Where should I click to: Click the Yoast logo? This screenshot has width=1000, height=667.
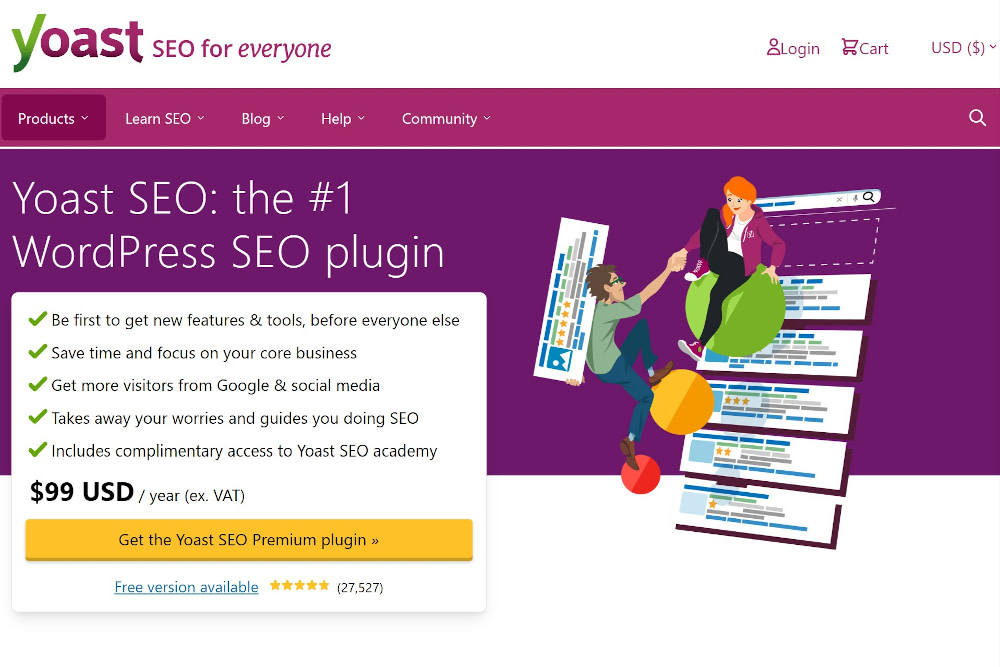(x=77, y=43)
